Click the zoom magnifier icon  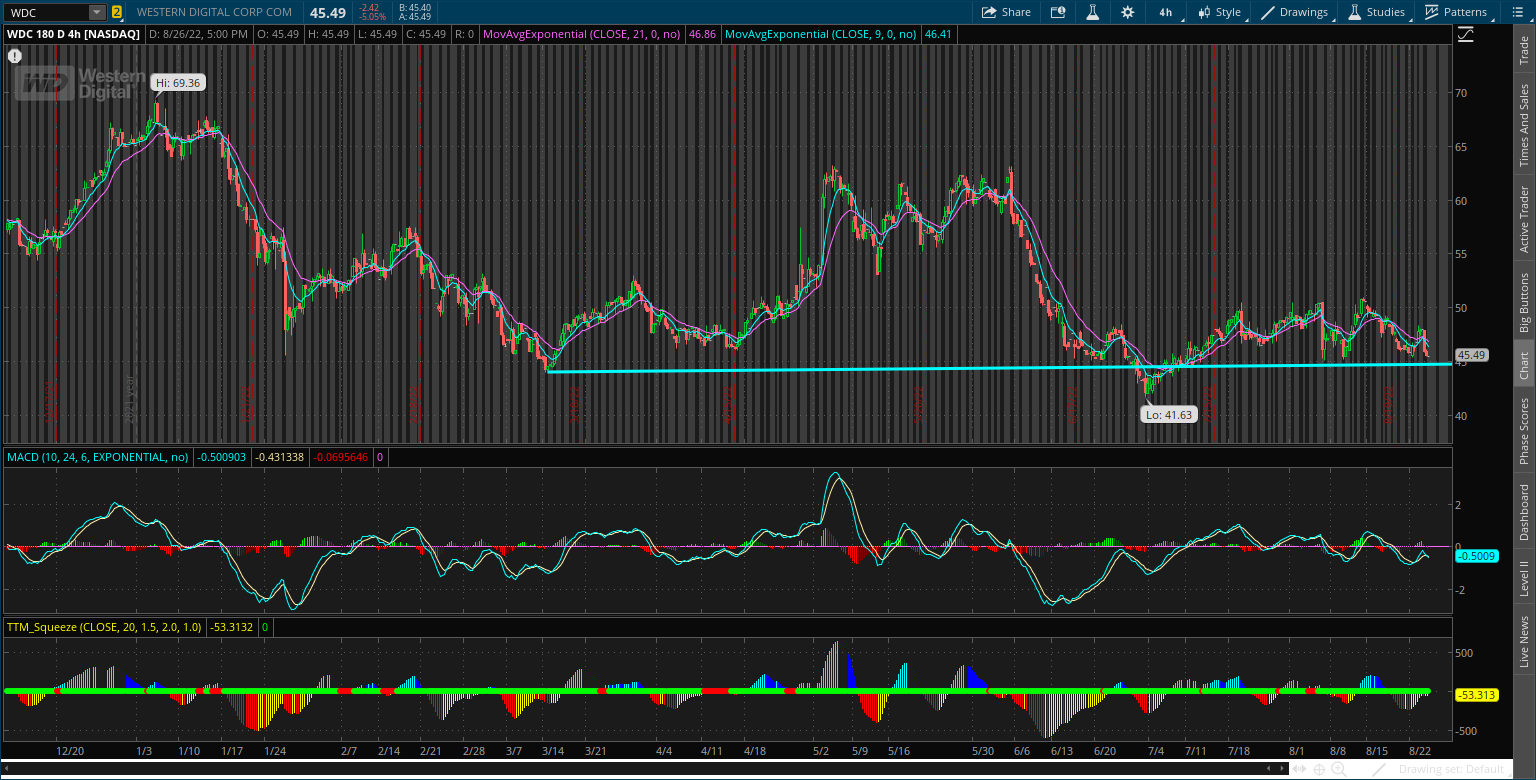1338,769
